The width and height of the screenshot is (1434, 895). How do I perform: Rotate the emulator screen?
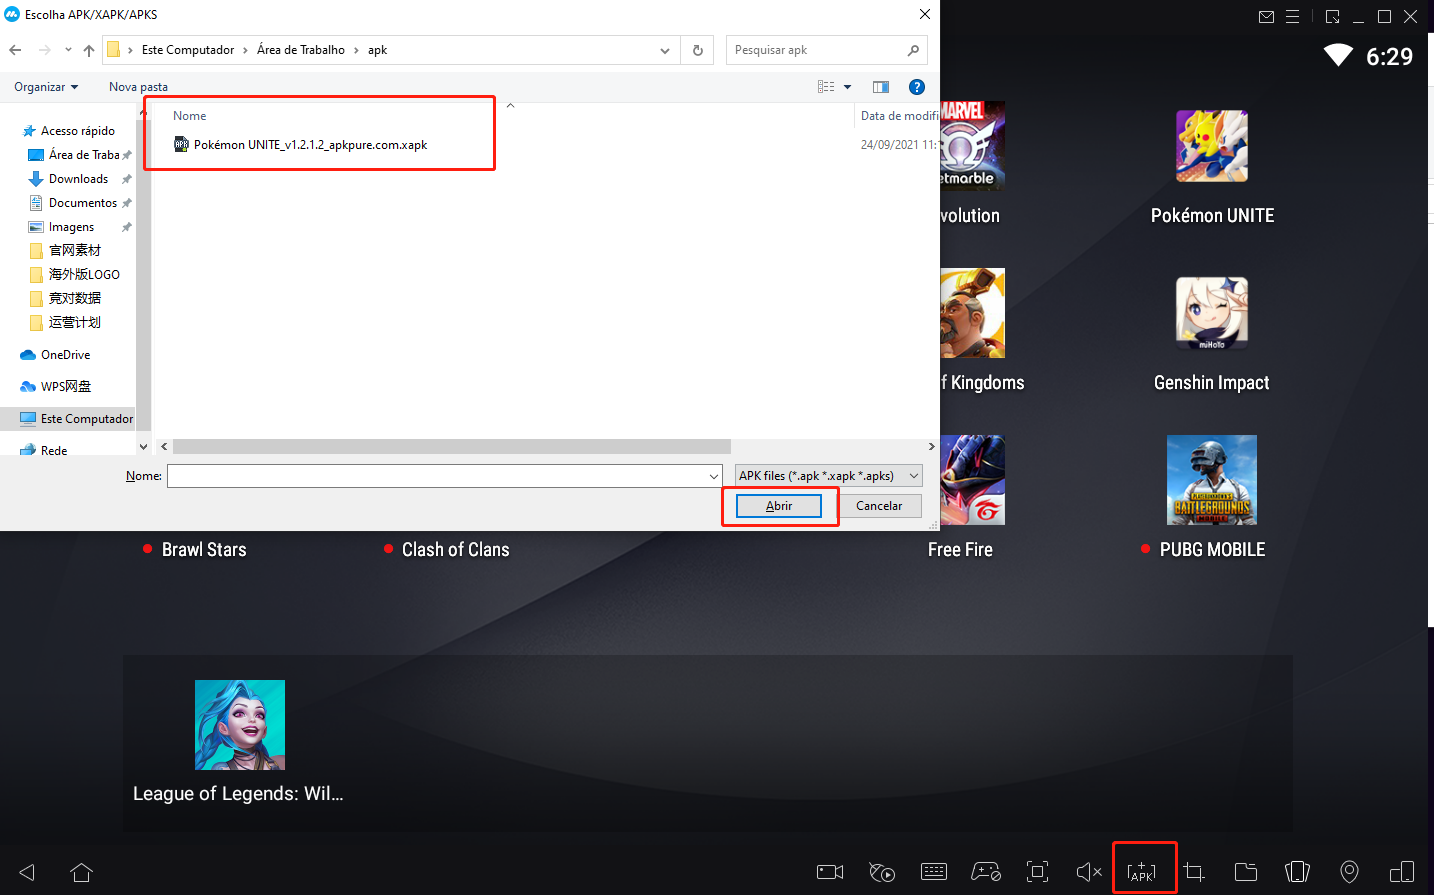click(1401, 871)
